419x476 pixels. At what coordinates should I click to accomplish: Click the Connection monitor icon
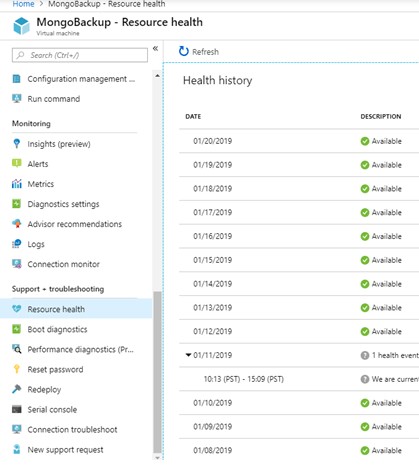pos(17,264)
